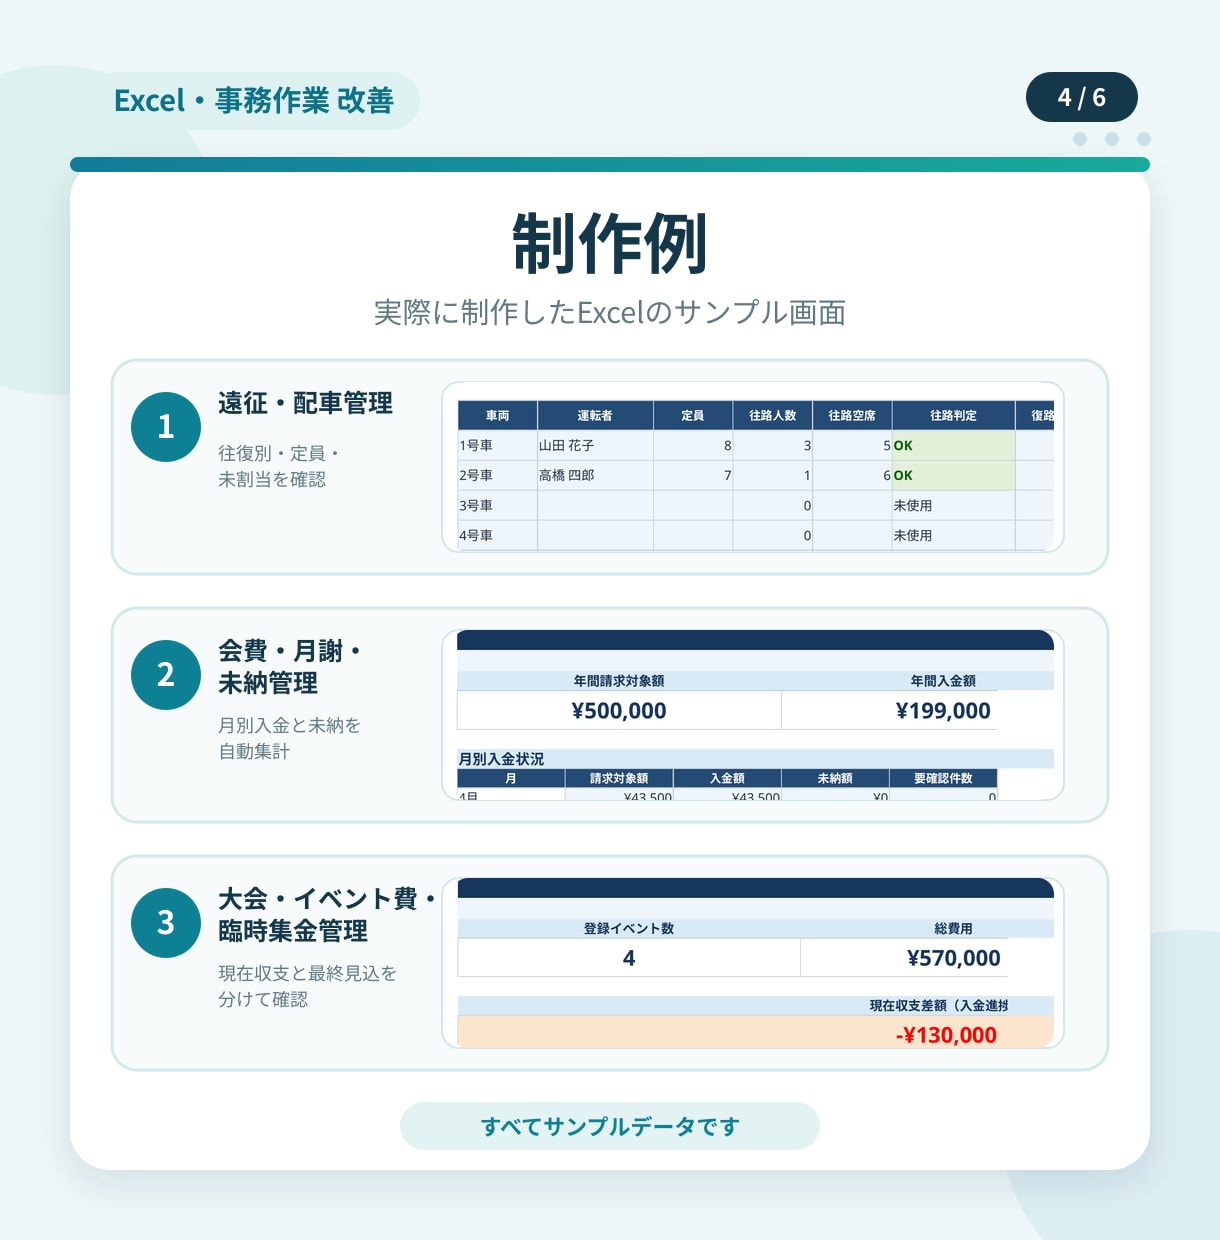Click the '登録イベント数' label
Screen dimensions: 1220x1240
click(x=629, y=929)
